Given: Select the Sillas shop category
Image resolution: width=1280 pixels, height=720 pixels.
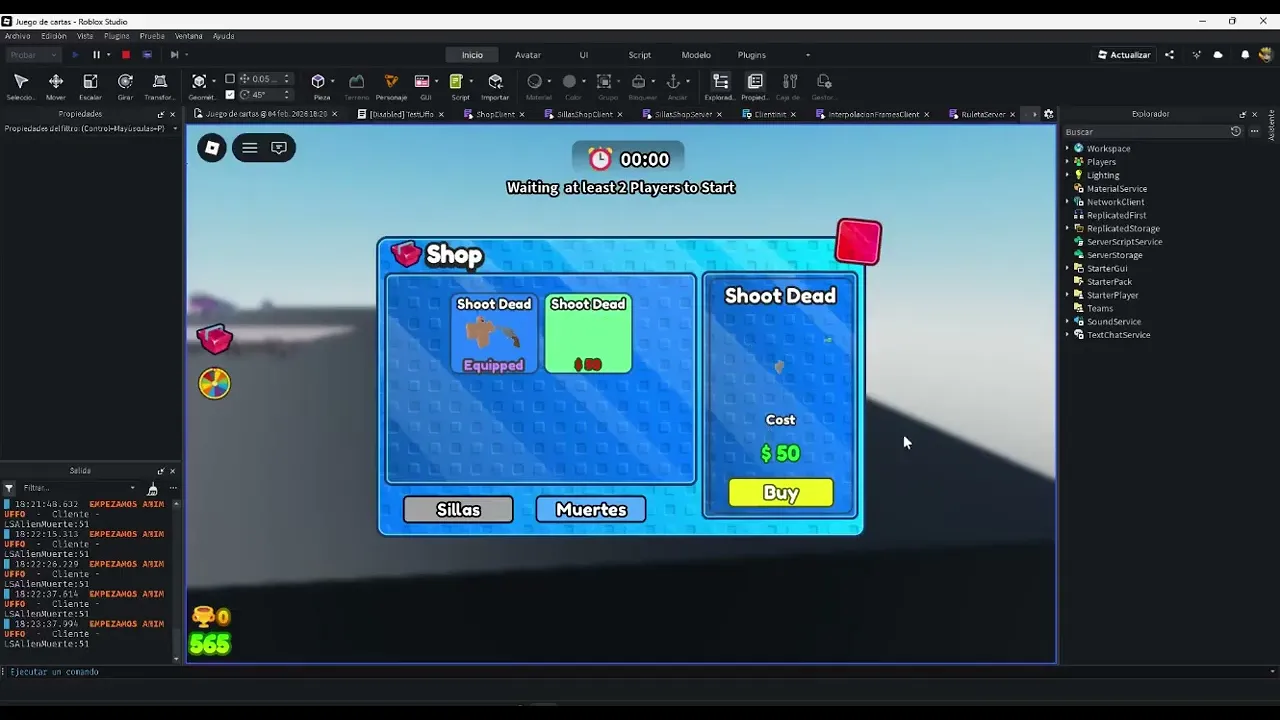Looking at the screenshot, I should pos(458,510).
